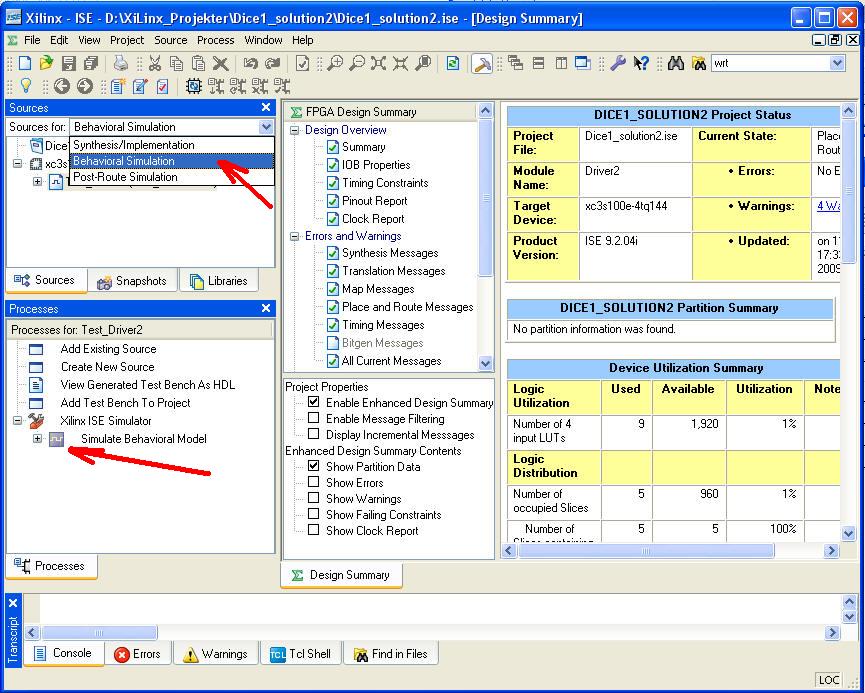The image size is (865, 693).
Task: Click the Save All toolbar icon
Action: click(x=91, y=63)
